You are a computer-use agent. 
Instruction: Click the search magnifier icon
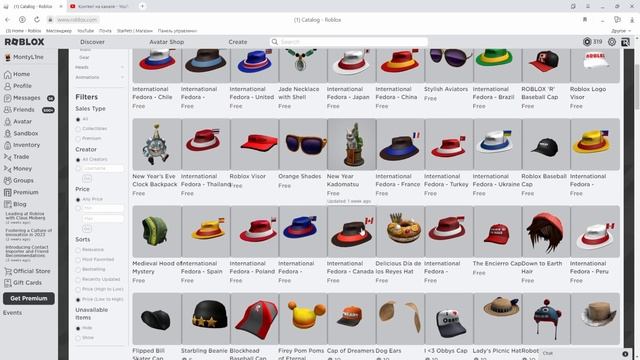tap(275, 42)
